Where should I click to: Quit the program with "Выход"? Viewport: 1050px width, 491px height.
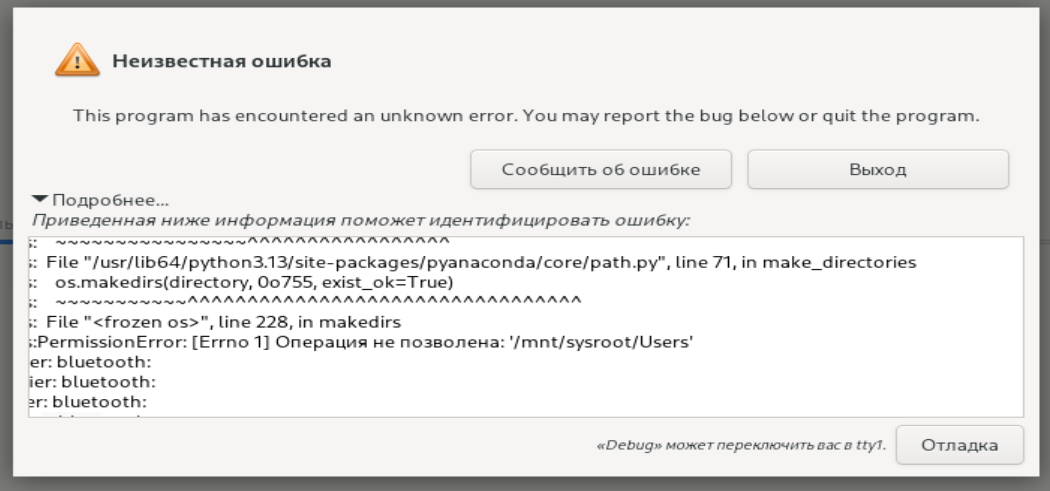pos(877,169)
